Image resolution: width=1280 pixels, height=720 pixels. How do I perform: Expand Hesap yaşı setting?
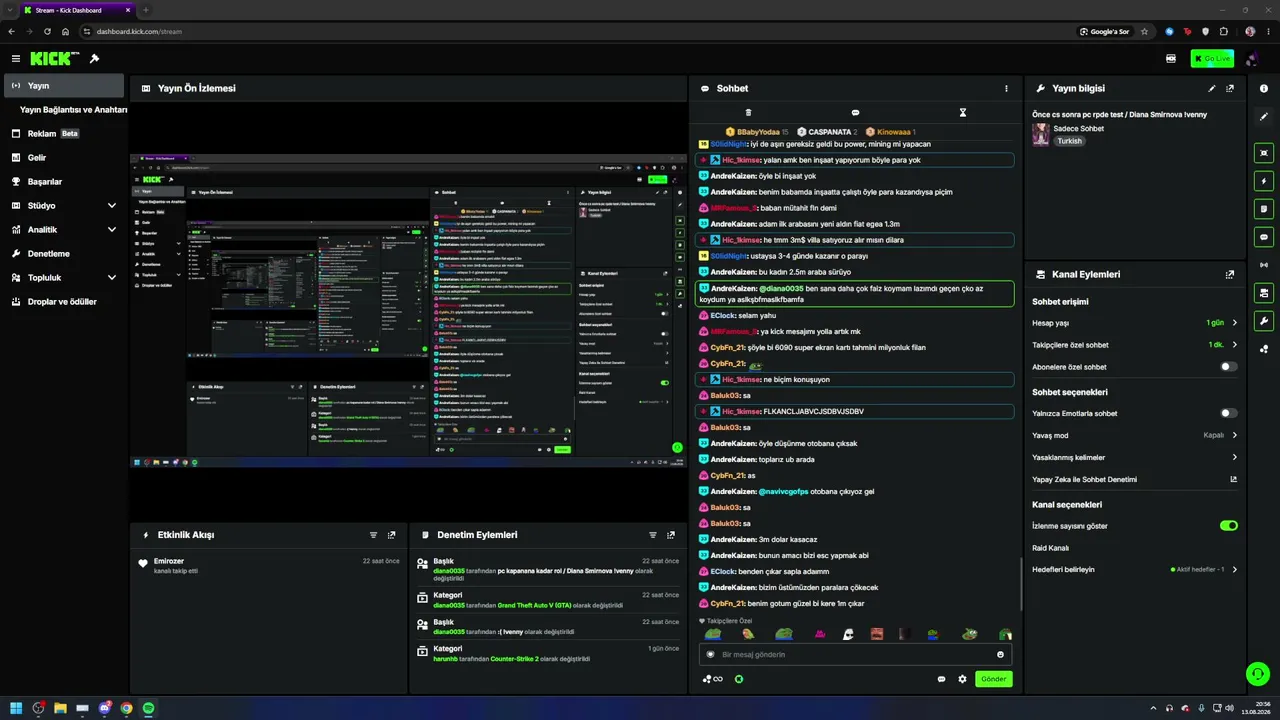click(1135, 323)
